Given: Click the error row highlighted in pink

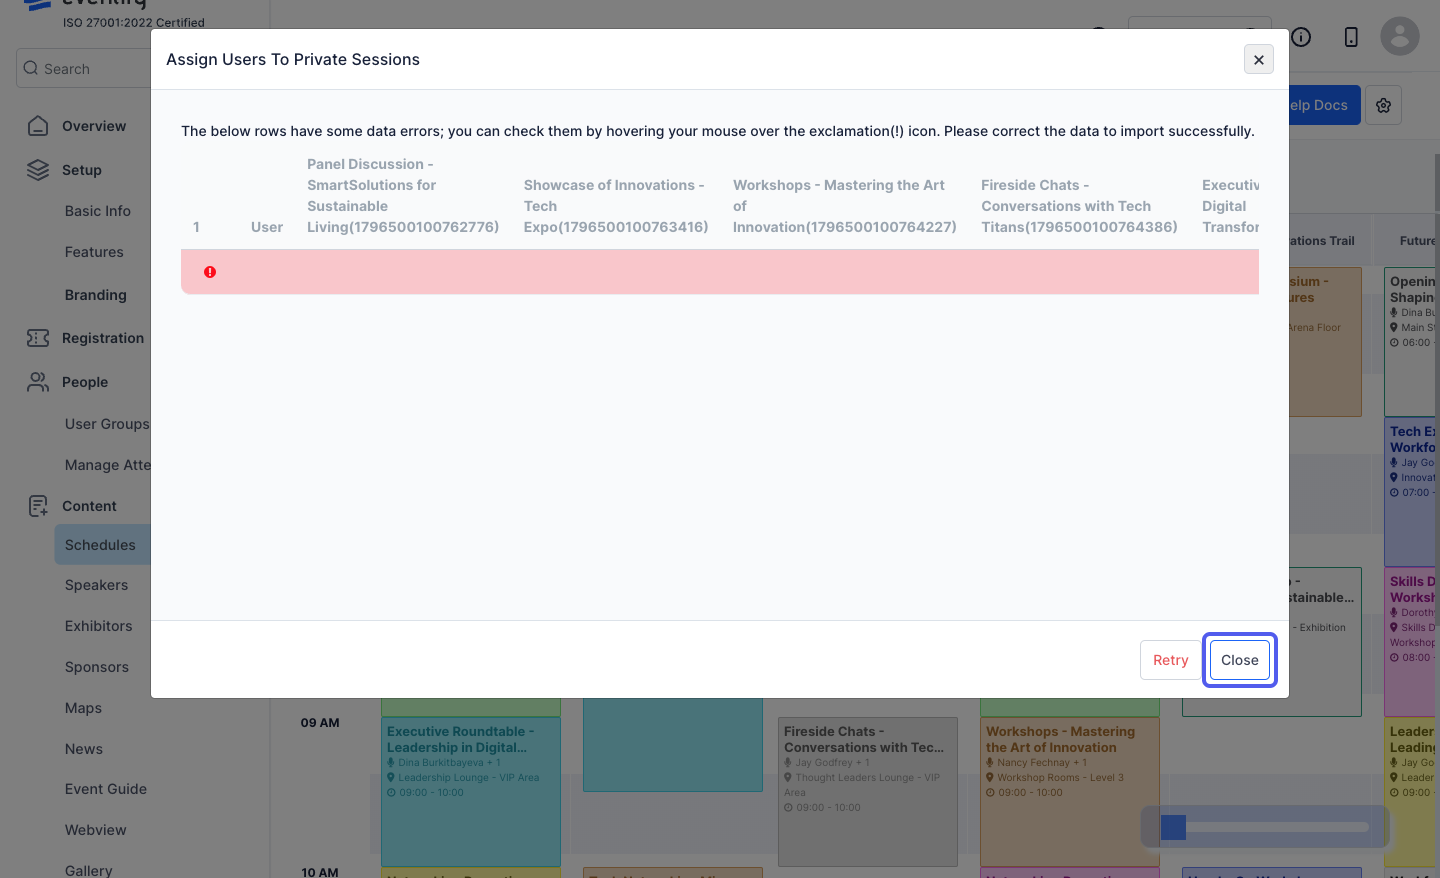Looking at the screenshot, I should [720, 272].
